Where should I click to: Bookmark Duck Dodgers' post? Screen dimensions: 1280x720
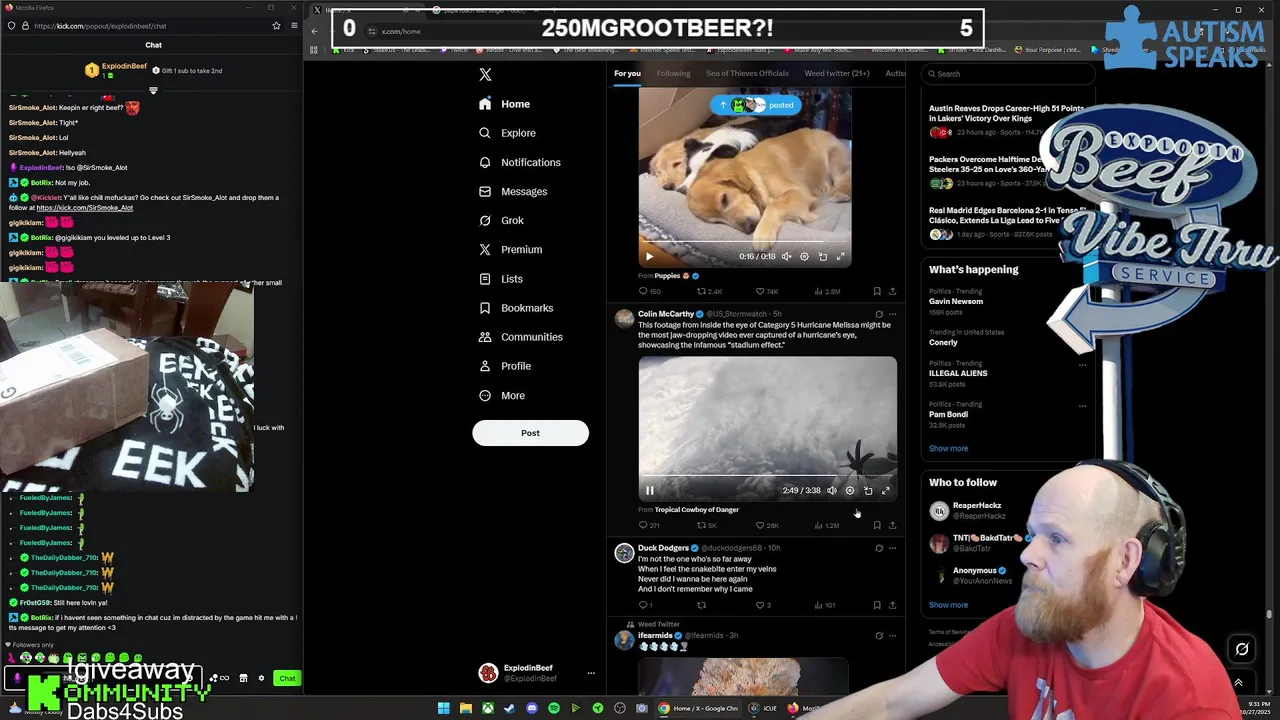click(x=877, y=605)
